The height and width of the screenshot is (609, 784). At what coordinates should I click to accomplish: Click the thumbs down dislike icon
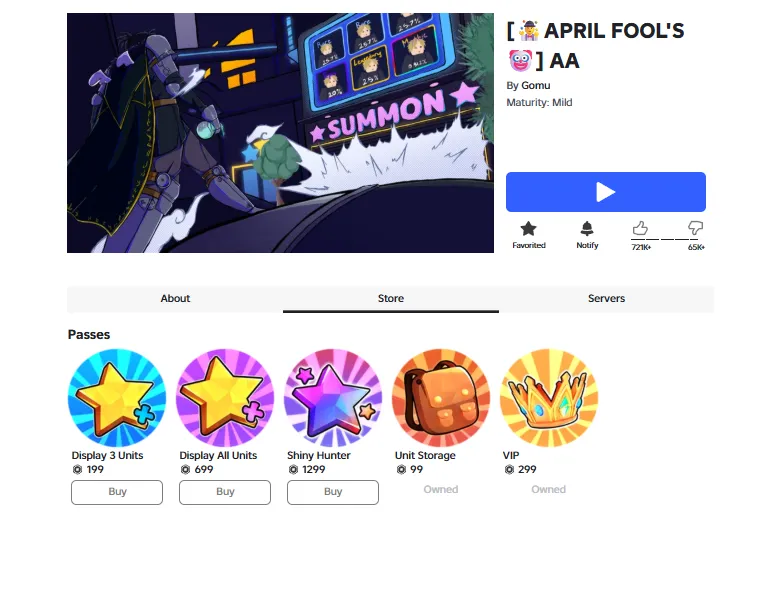695,228
